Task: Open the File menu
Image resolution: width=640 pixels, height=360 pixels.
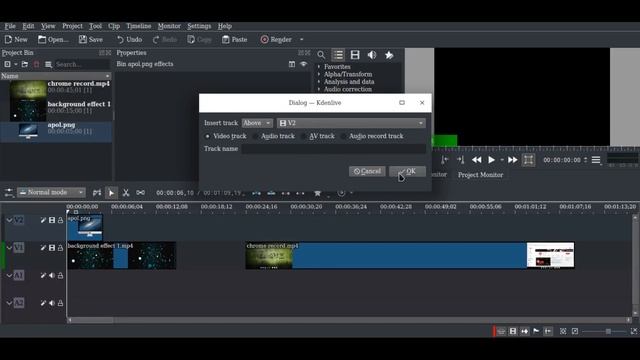Action: pyautogui.click(x=10, y=26)
